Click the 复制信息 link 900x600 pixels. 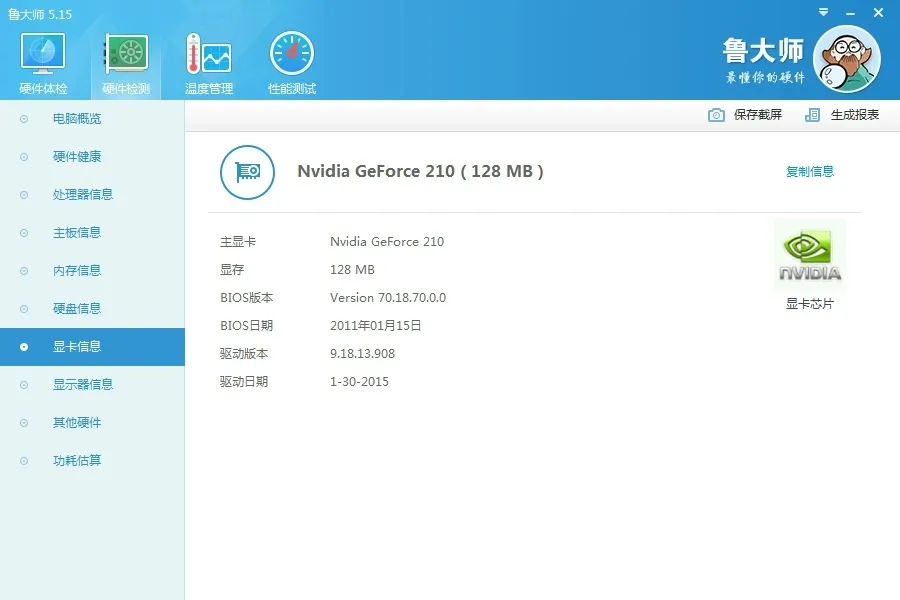[x=809, y=171]
